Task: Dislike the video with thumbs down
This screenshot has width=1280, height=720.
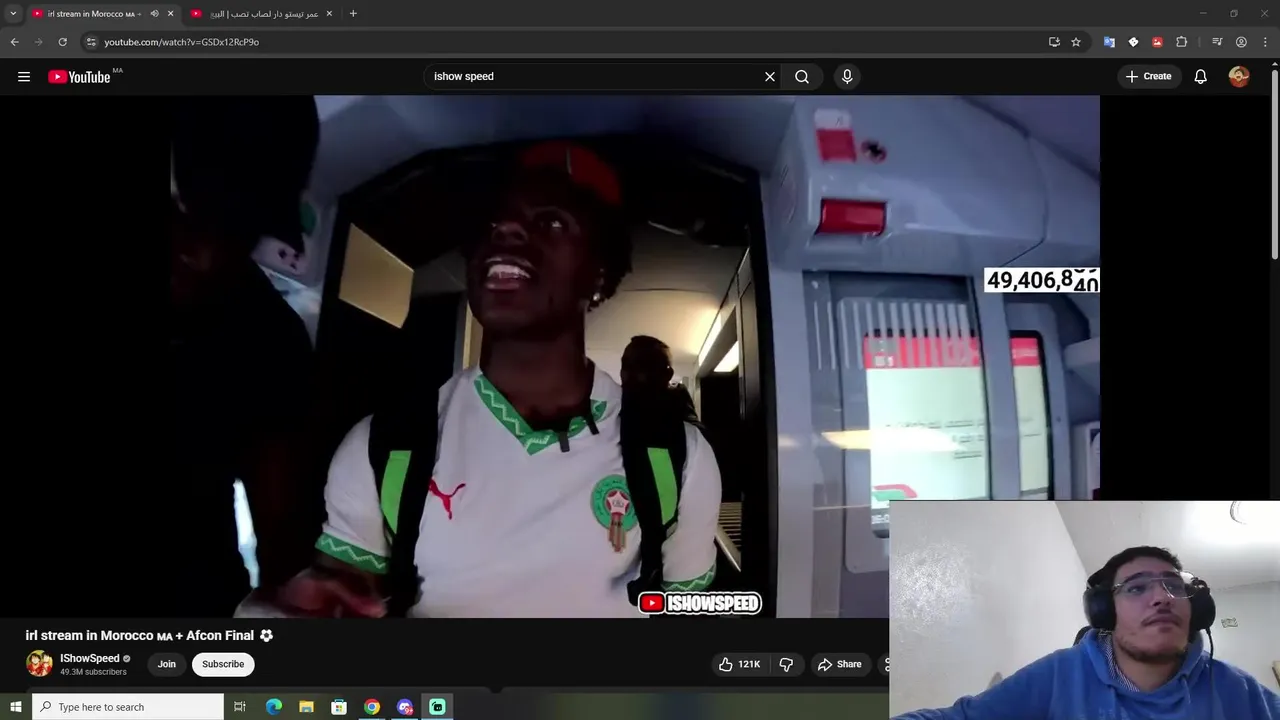Action: [786, 664]
